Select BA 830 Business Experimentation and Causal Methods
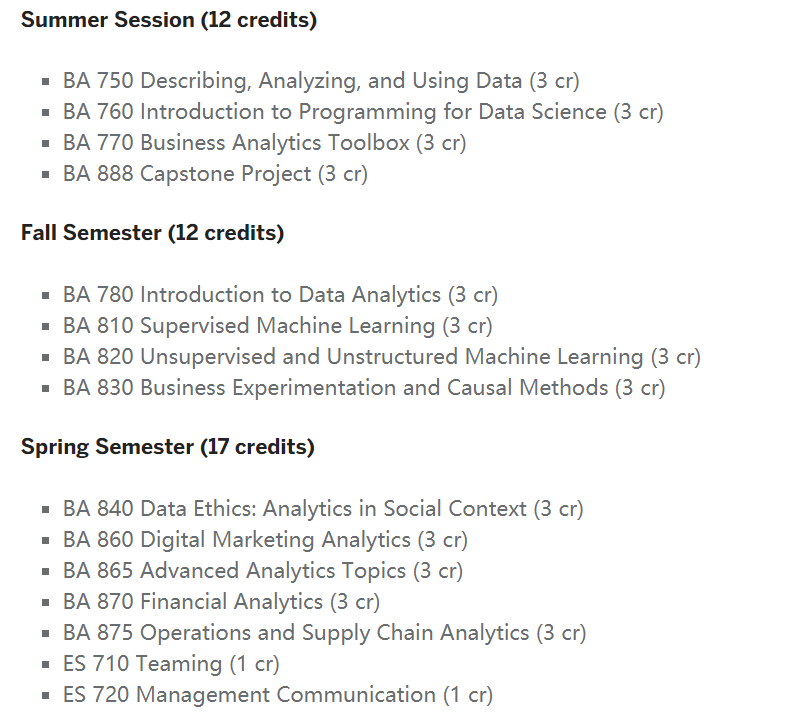This screenshot has height=726, width=810. [x=363, y=388]
